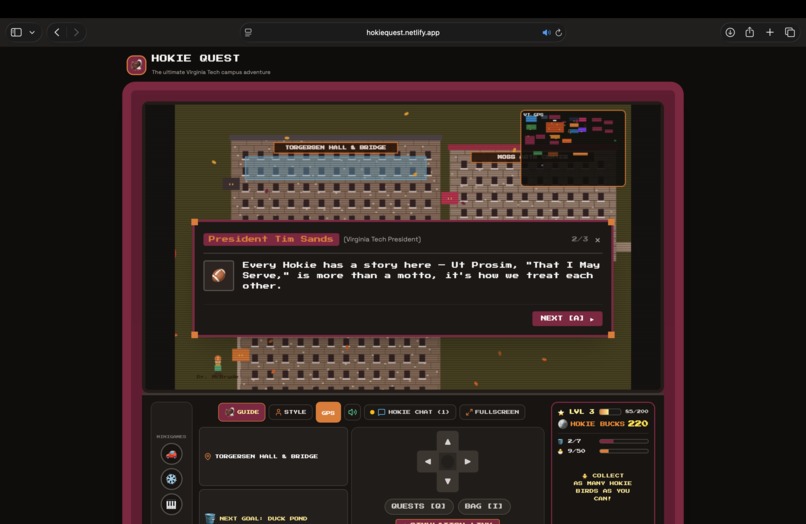Click the level star icon

coord(561,412)
